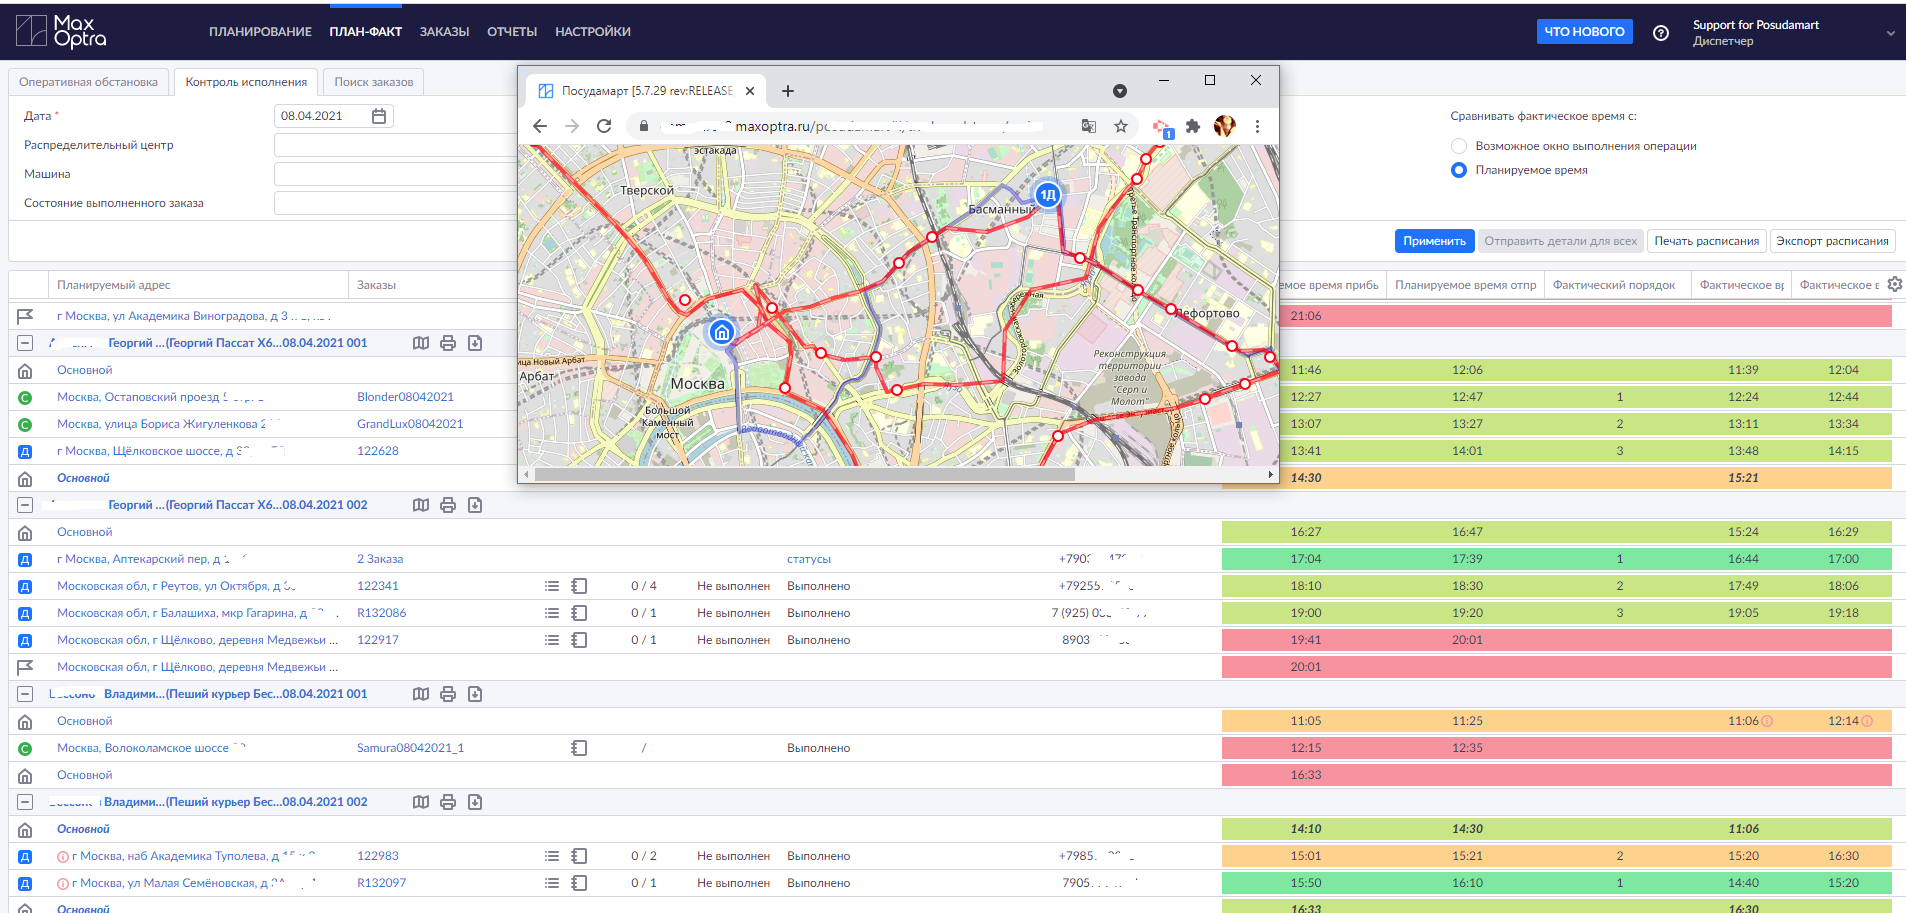Viewport: 1906px width, 913px height.
Task: Click the map icon for route Пассат 001
Action: (x=421, y=343)
